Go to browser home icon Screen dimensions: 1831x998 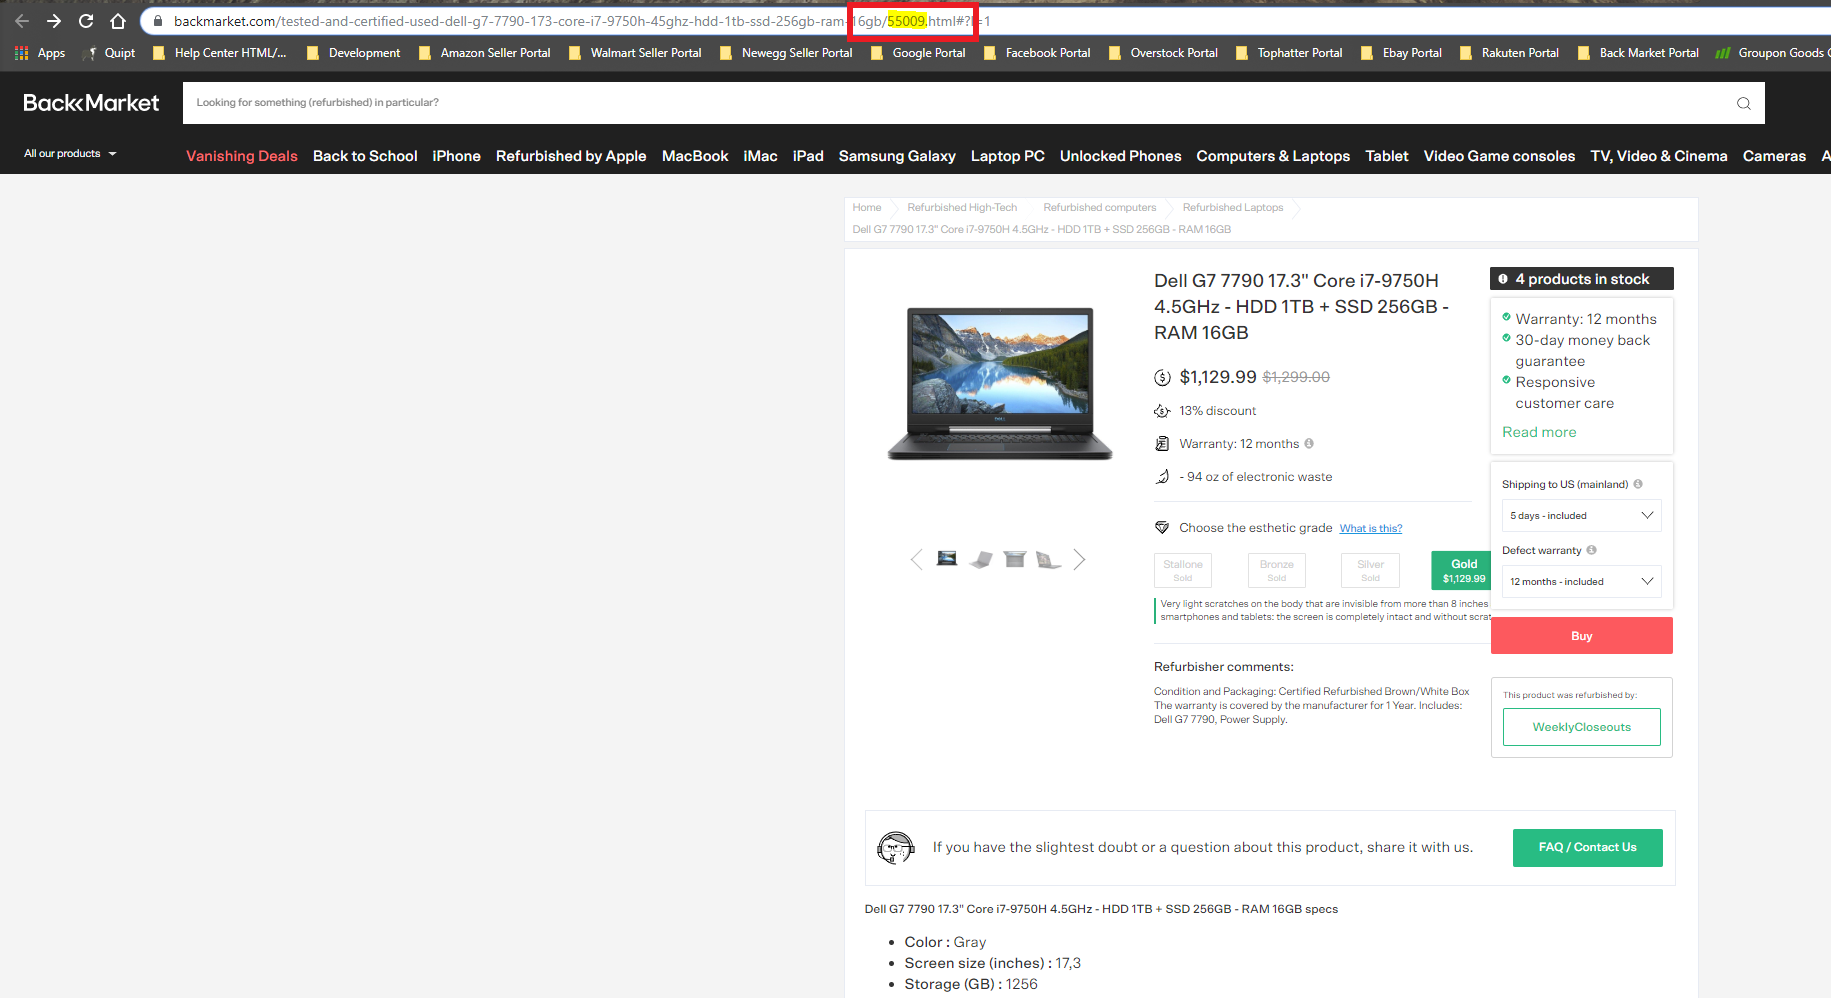[x=118, y=21]
